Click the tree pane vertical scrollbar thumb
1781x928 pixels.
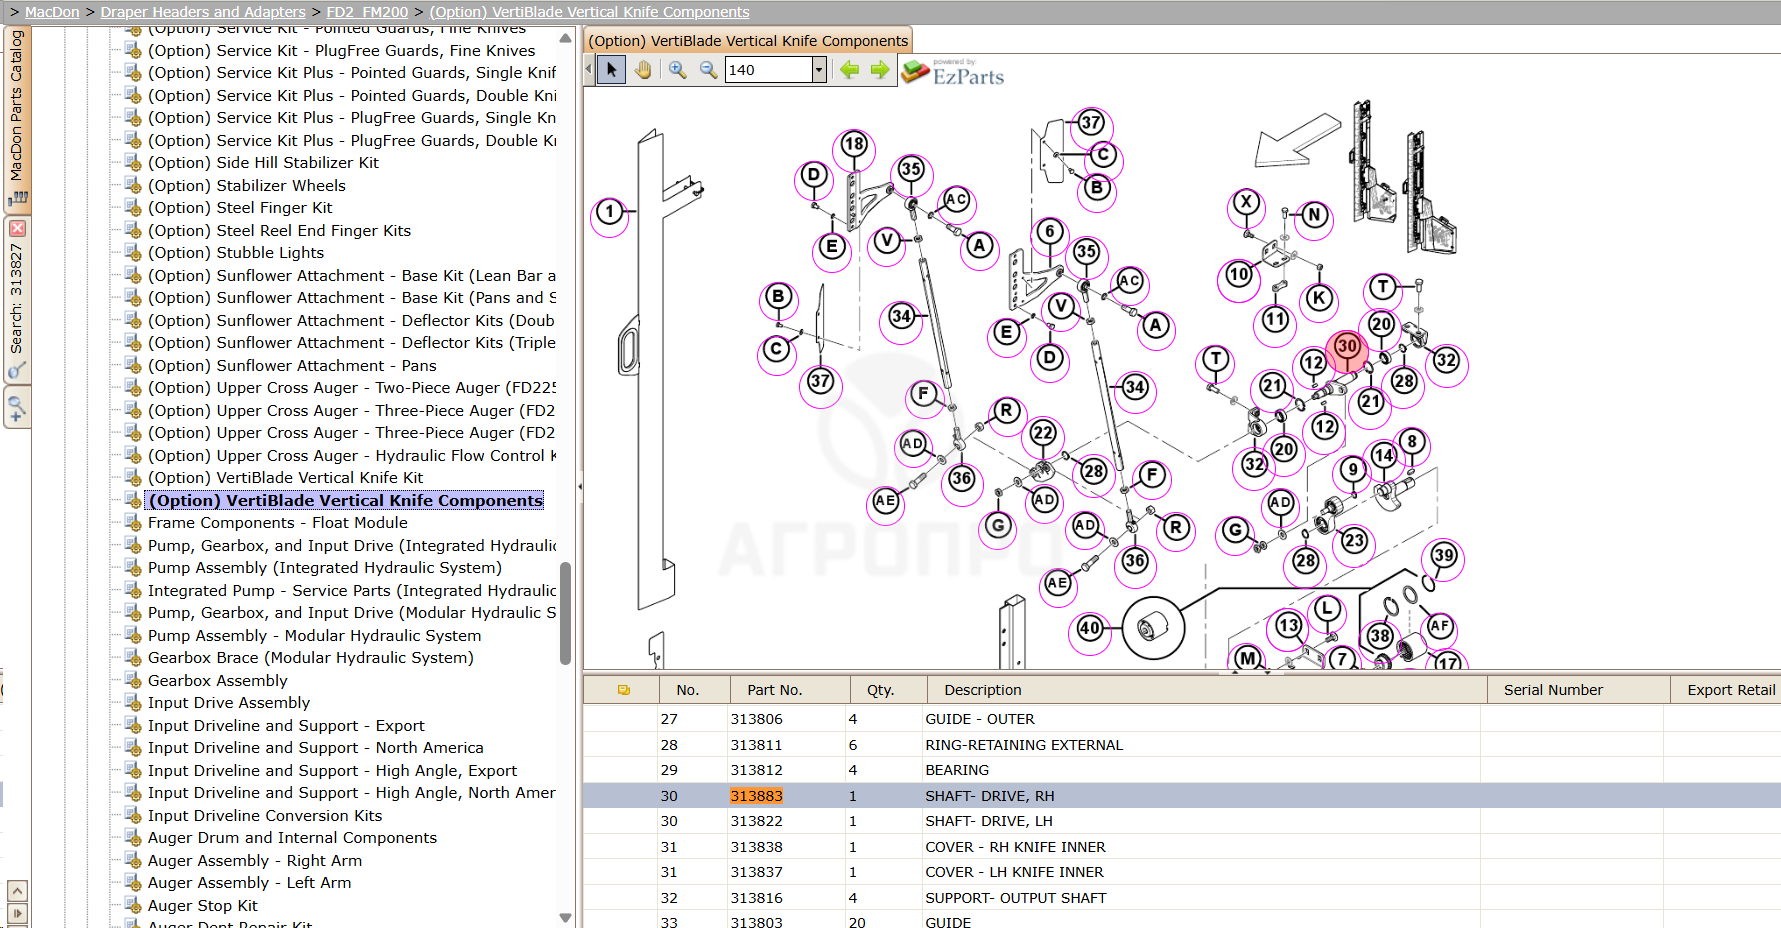[565, 613]
